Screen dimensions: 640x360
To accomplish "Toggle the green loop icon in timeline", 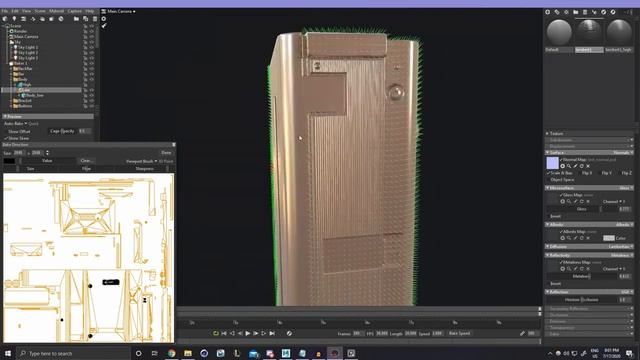I will click(x=216, y=333).
